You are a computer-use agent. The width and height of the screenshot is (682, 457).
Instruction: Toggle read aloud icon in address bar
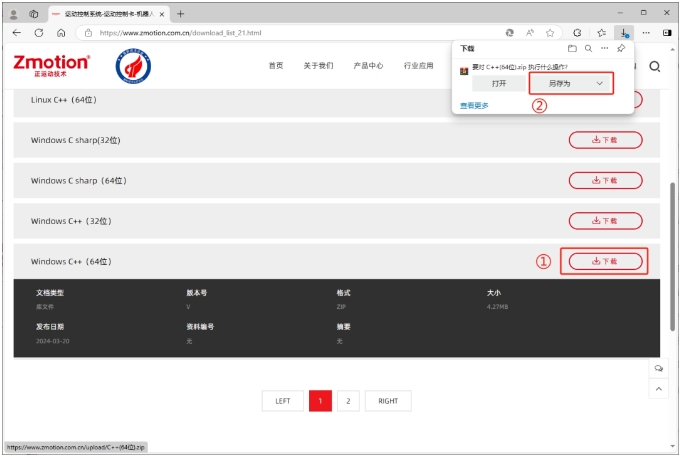tap(530, 33)
